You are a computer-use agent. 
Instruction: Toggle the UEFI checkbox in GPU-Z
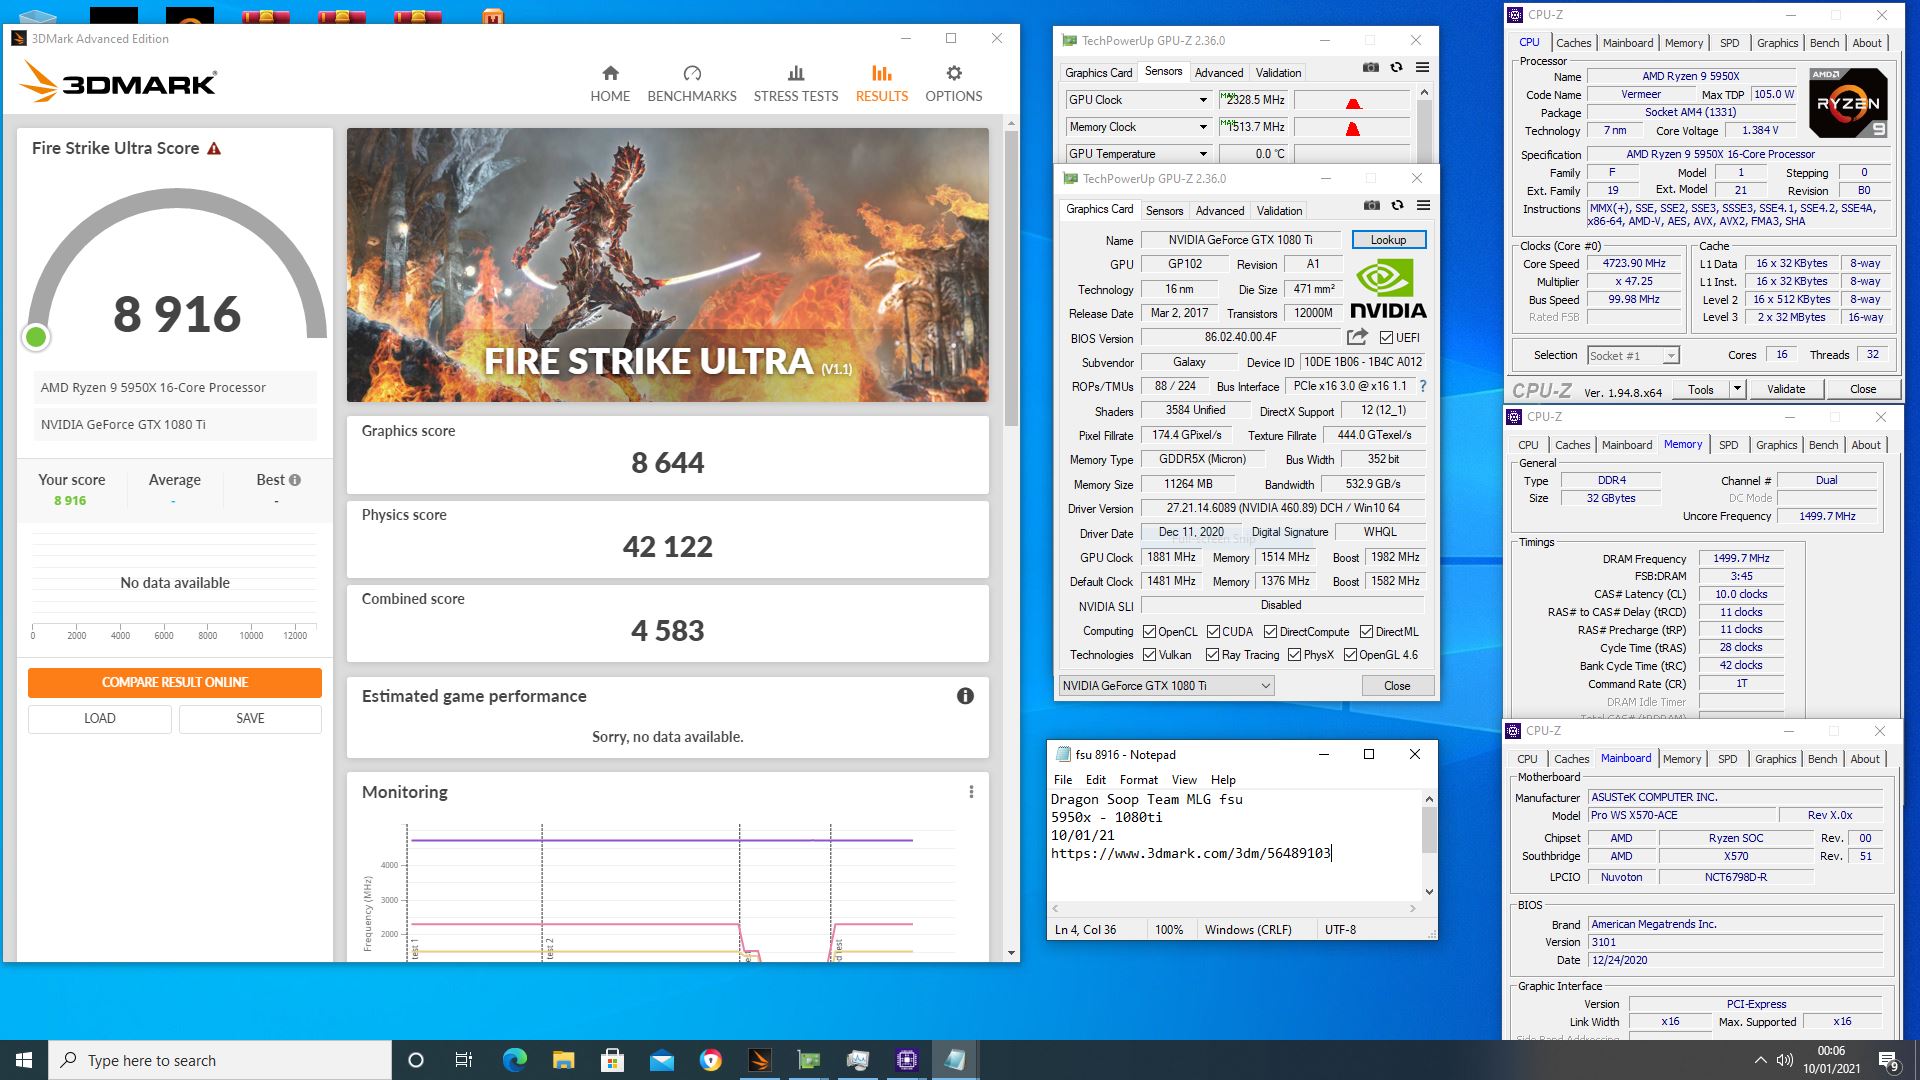point(1386,337)
